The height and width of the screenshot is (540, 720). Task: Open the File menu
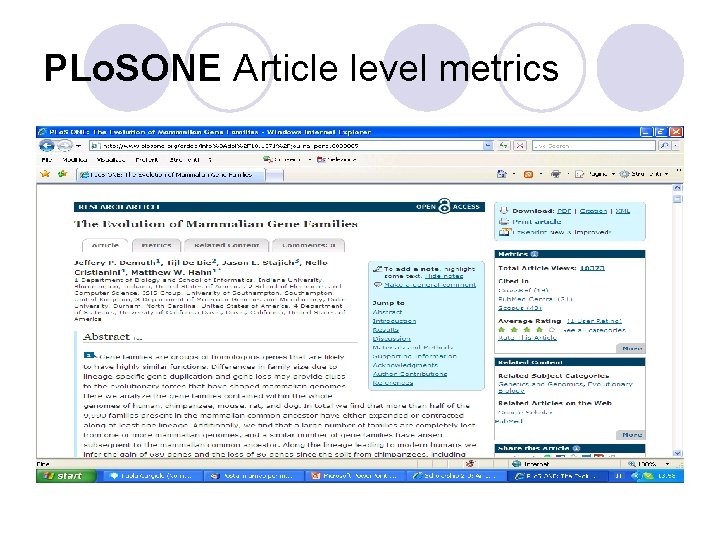pos(46,160)
